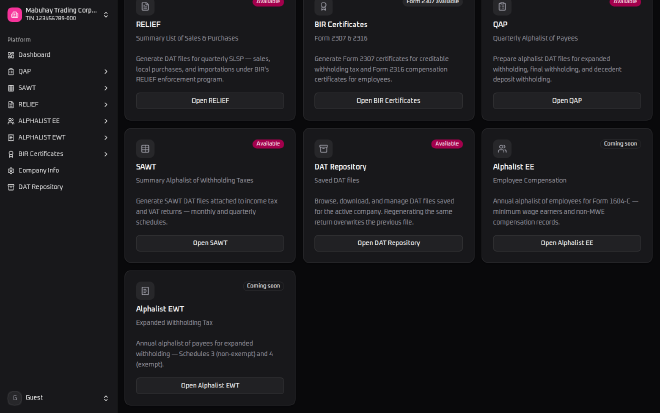Click Coming soon badge on Alphalist EWT card
The width and height of the screenshot is (660, 413).
tap(263, 286)
